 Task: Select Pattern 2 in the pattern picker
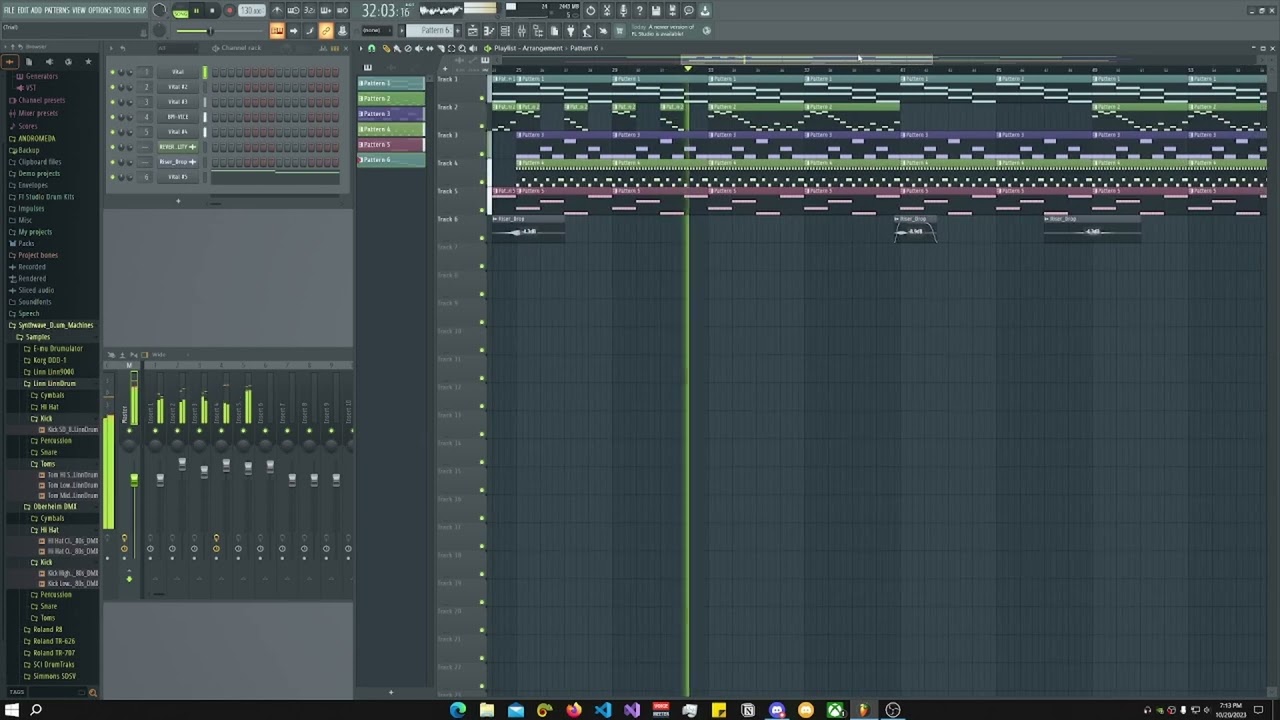[391, 98]
